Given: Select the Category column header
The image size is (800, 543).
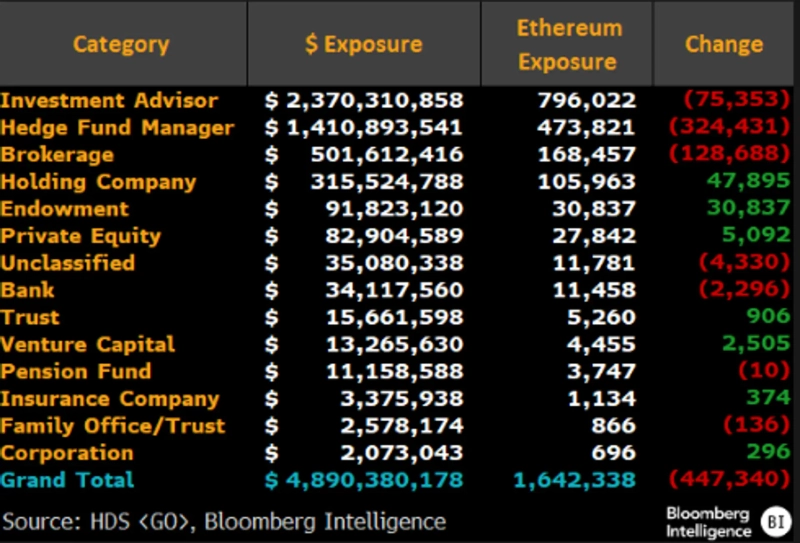Looking at the screenshot, I should tap(121, 45).
